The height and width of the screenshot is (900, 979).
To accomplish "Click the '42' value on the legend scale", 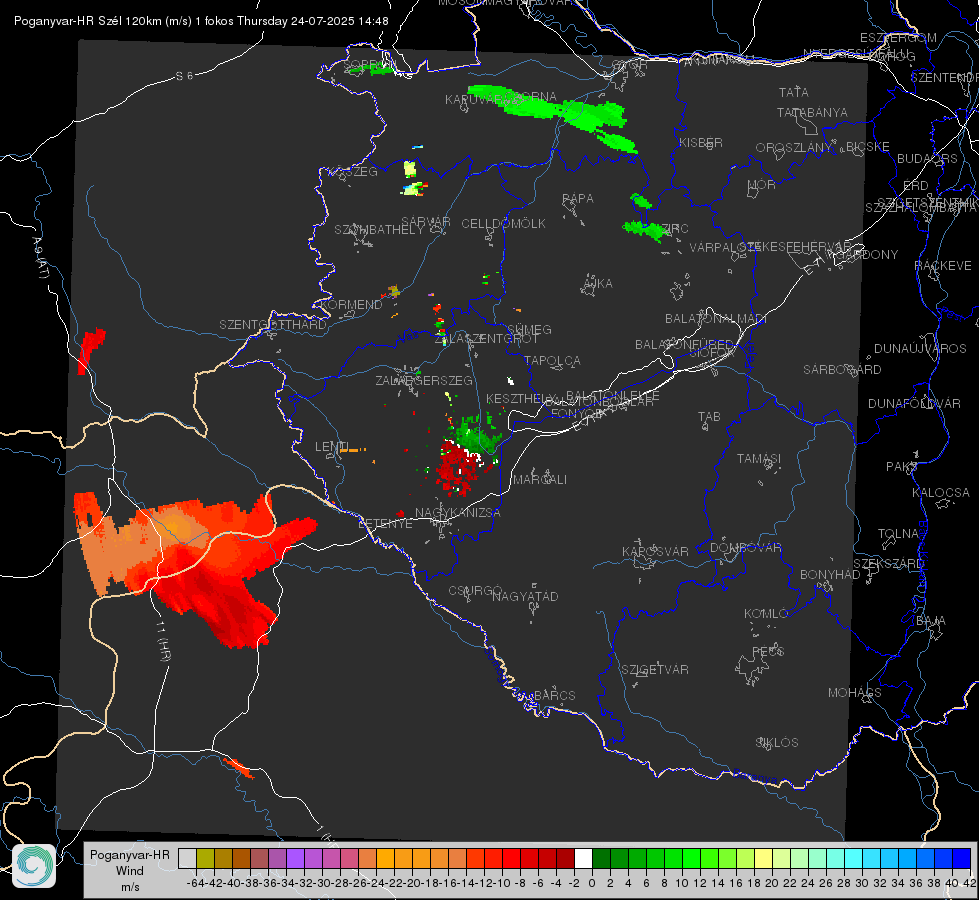I will [970, 883].
